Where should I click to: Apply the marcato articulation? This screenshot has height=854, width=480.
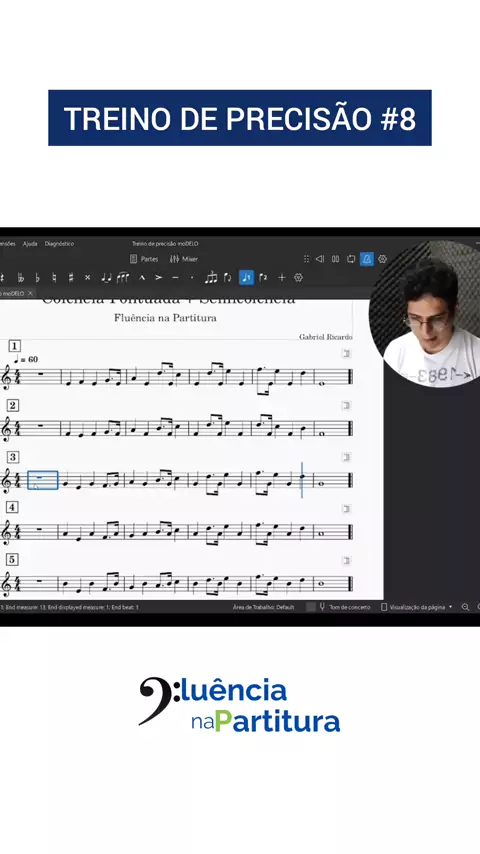pos(142,278)
